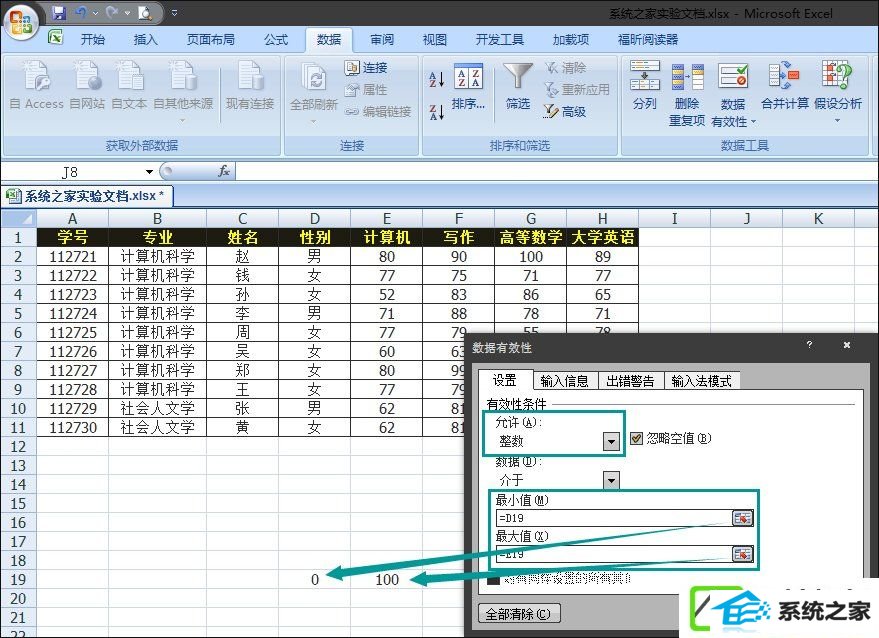Select the 社会人文学 cell in row 10
Screen dimensions: 879x638
[158, 408]
